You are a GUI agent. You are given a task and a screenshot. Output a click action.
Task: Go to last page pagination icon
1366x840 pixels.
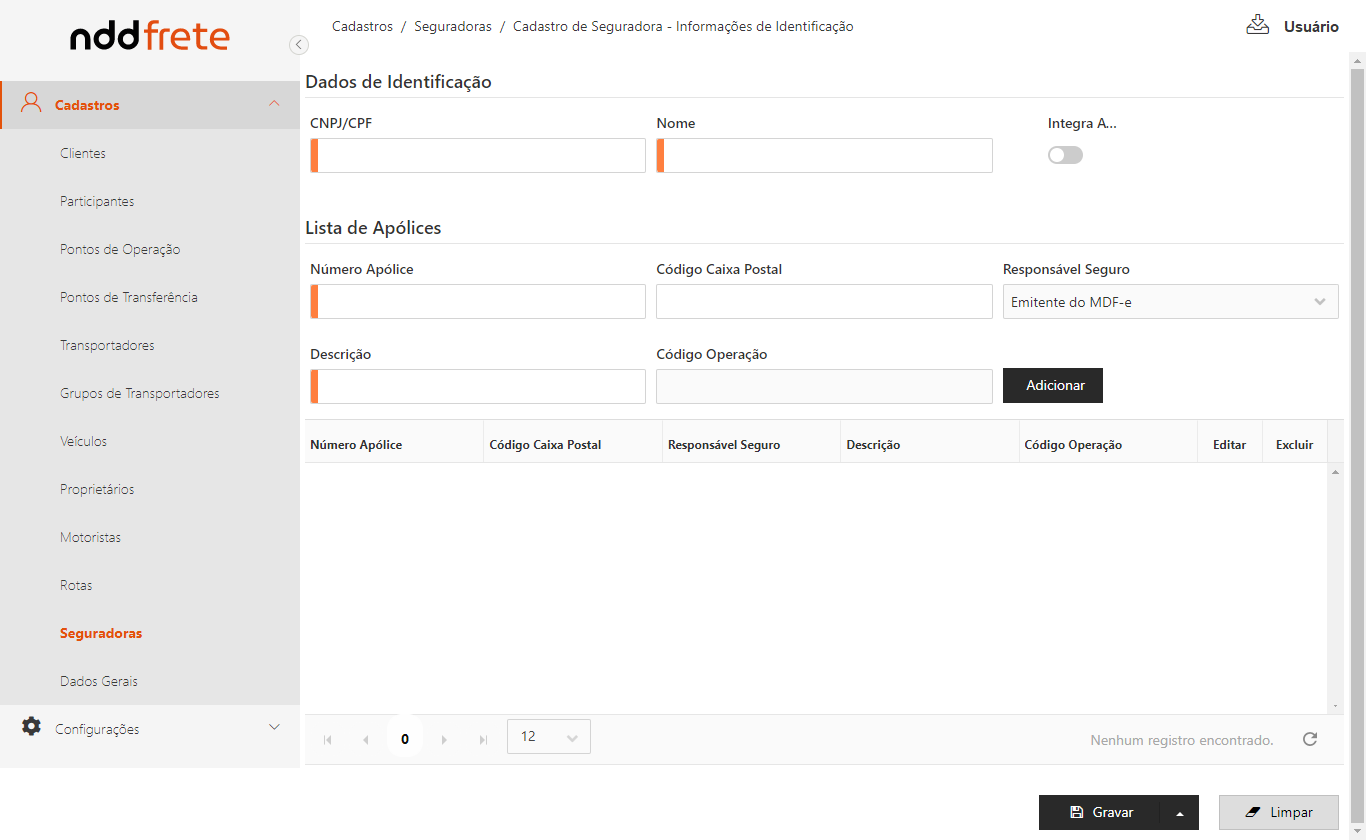click(483, 740)
